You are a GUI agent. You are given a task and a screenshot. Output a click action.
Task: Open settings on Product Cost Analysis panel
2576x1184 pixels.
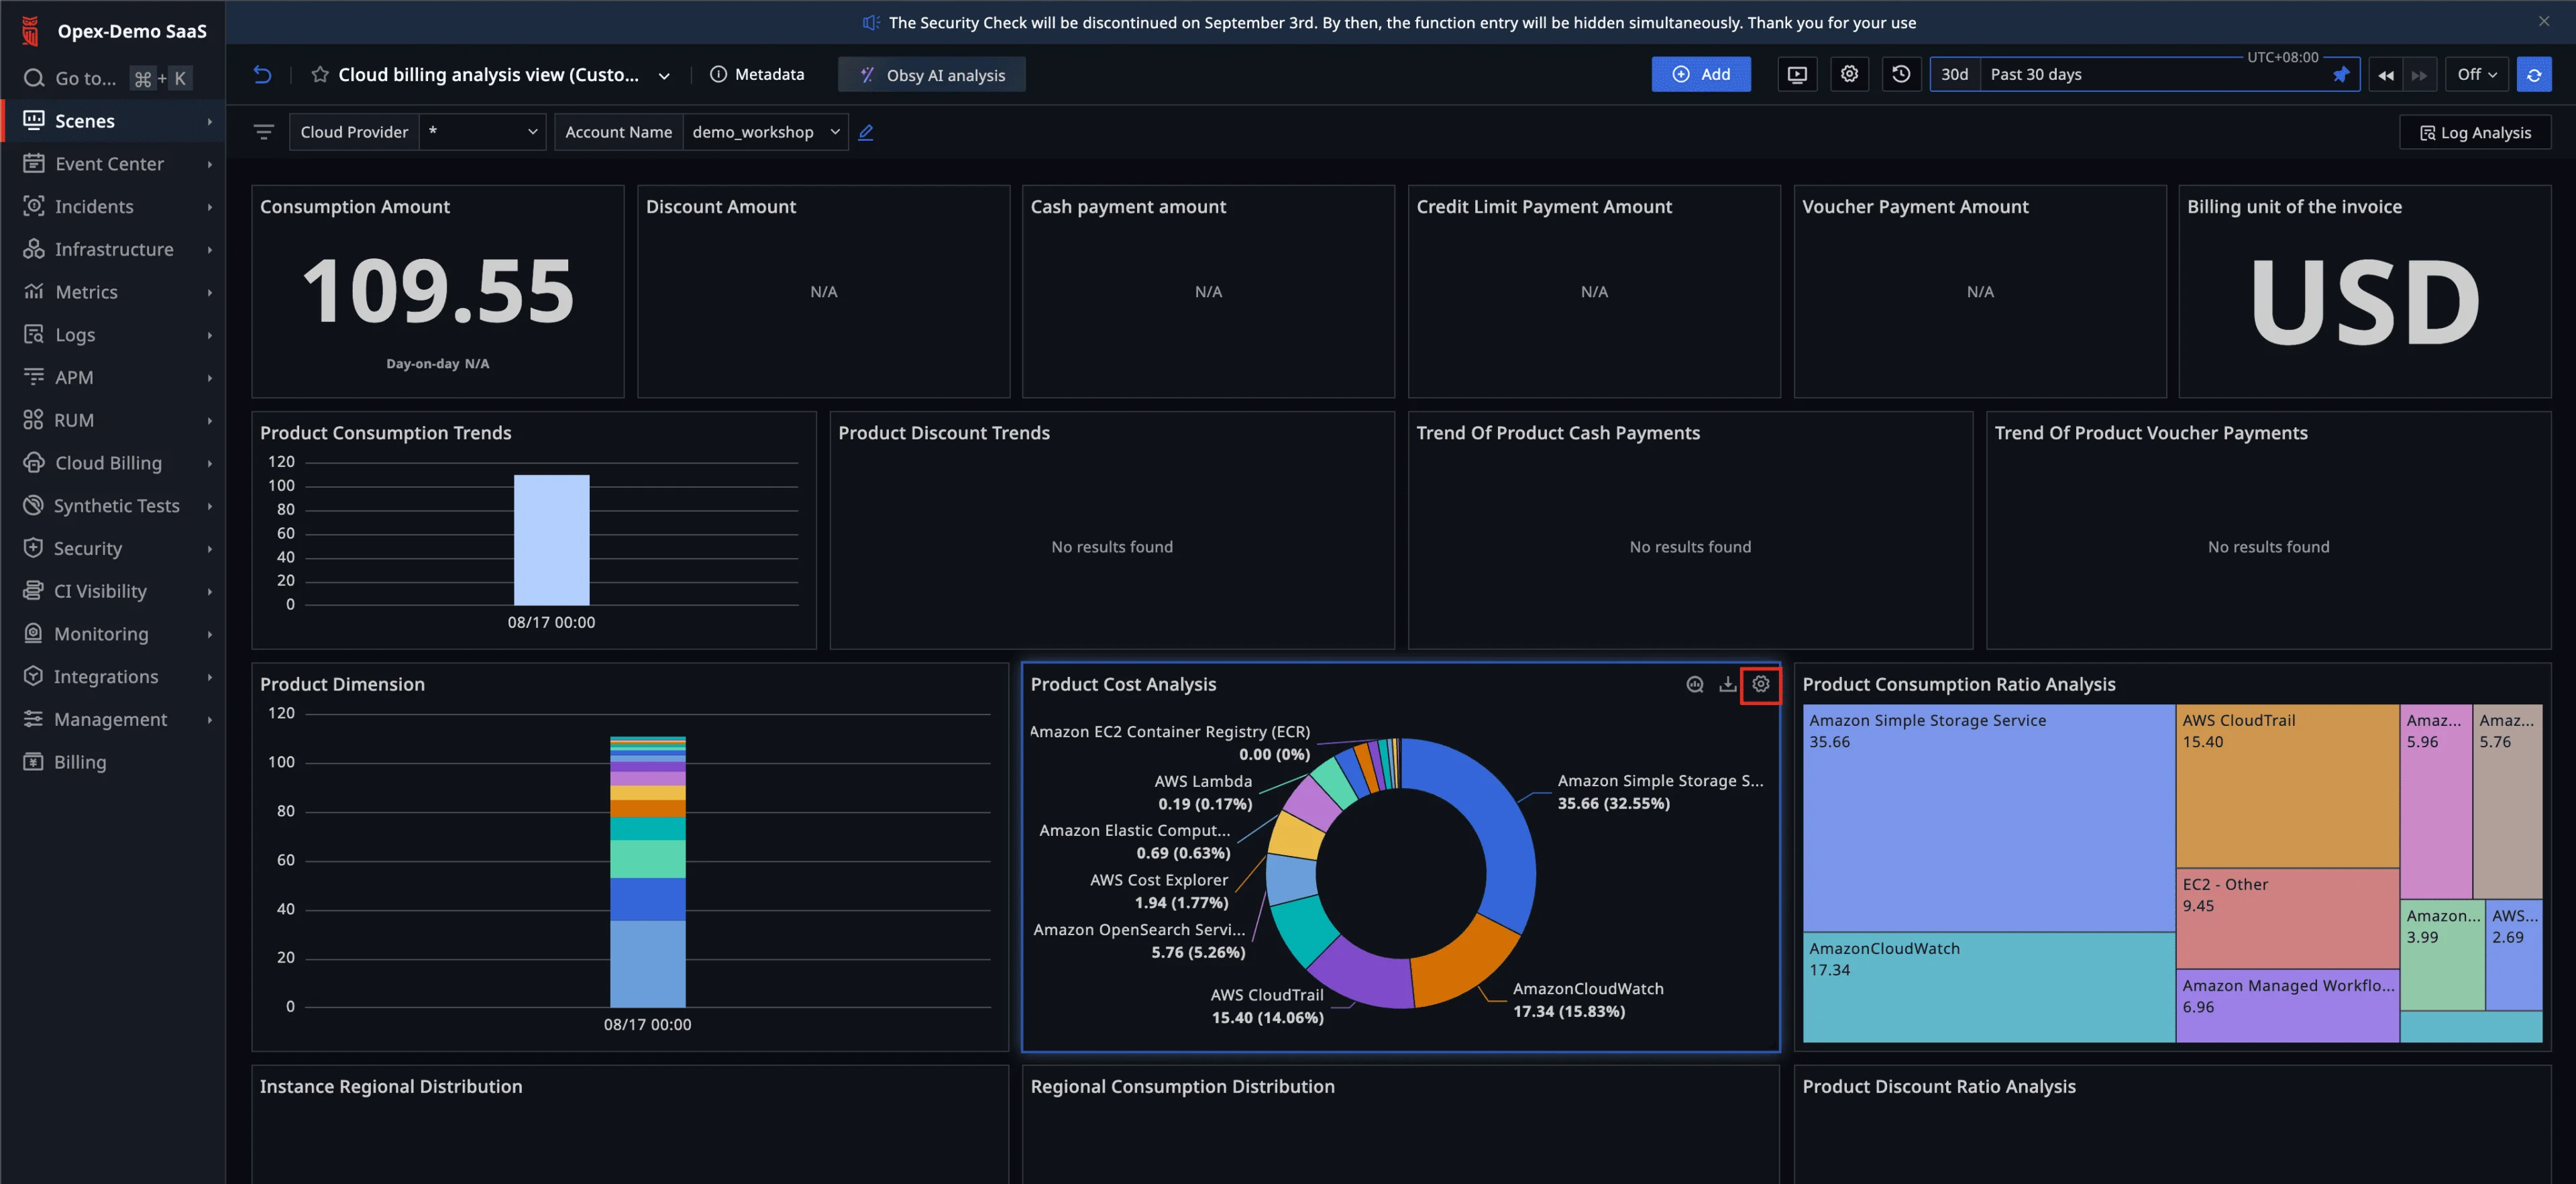point(1760,685)
